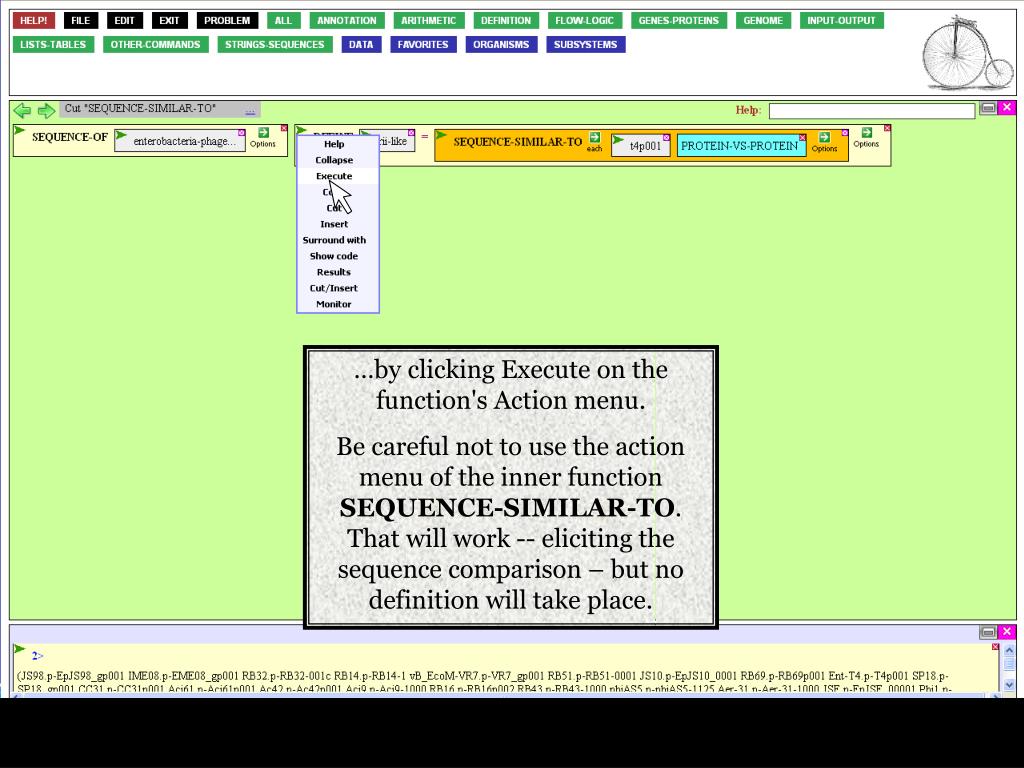Choose Cut/Insert in the action menu
This screenshot has width=1024, height=768.
[334, 288]
